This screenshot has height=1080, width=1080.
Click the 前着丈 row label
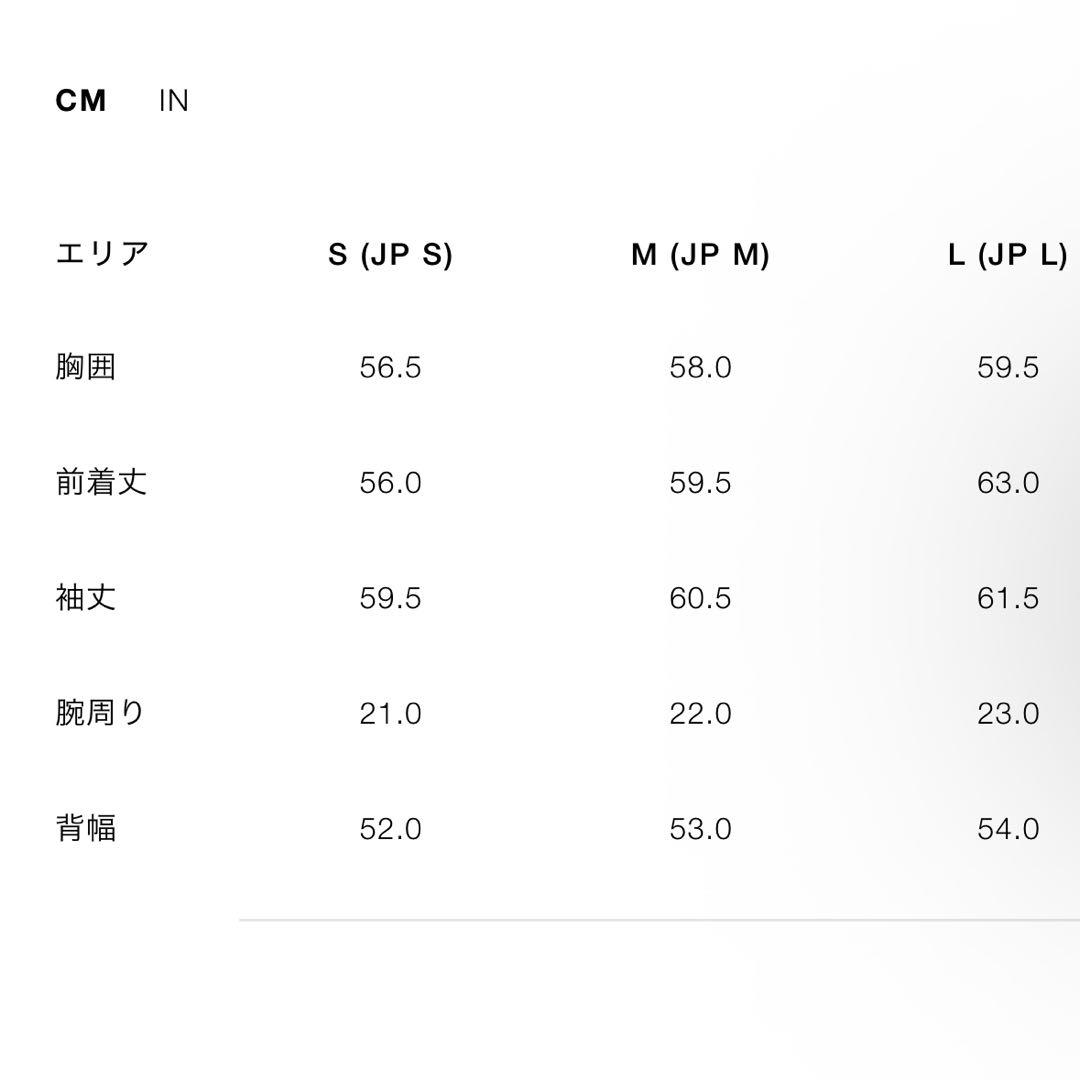coord(102,483)
